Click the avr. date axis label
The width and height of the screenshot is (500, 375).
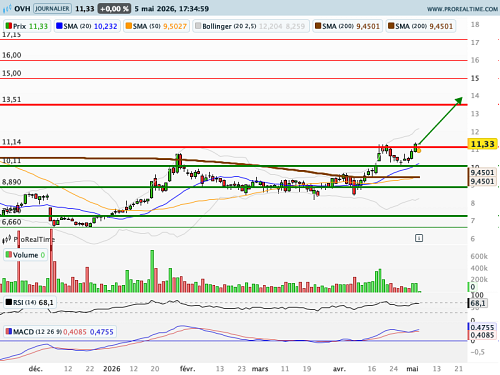tap(339, 369)
